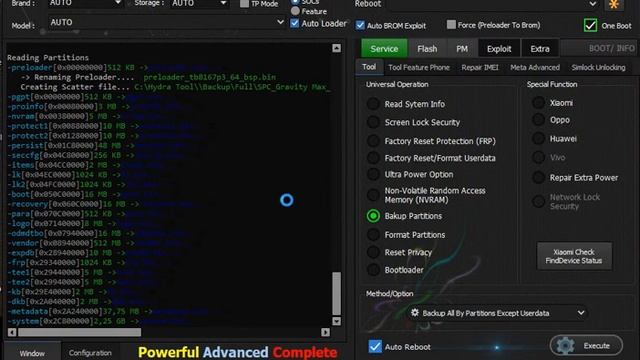Disable Auto Loader checkbox
Image resolution: width=640 pixels, height=360 pixels.
[295, 23]
